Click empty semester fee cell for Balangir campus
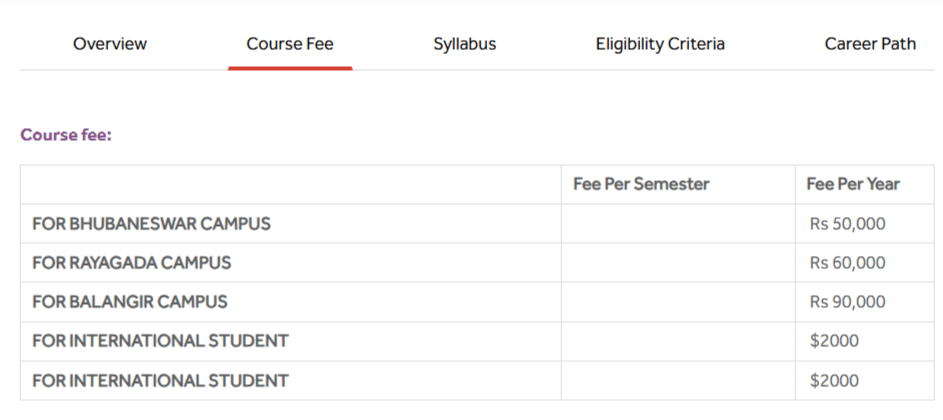 678,302
